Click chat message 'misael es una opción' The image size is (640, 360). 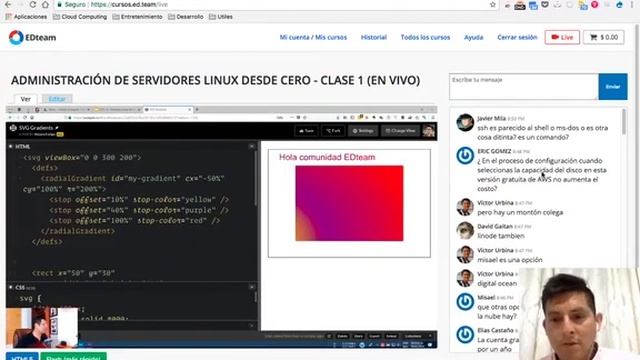(510, 260)
